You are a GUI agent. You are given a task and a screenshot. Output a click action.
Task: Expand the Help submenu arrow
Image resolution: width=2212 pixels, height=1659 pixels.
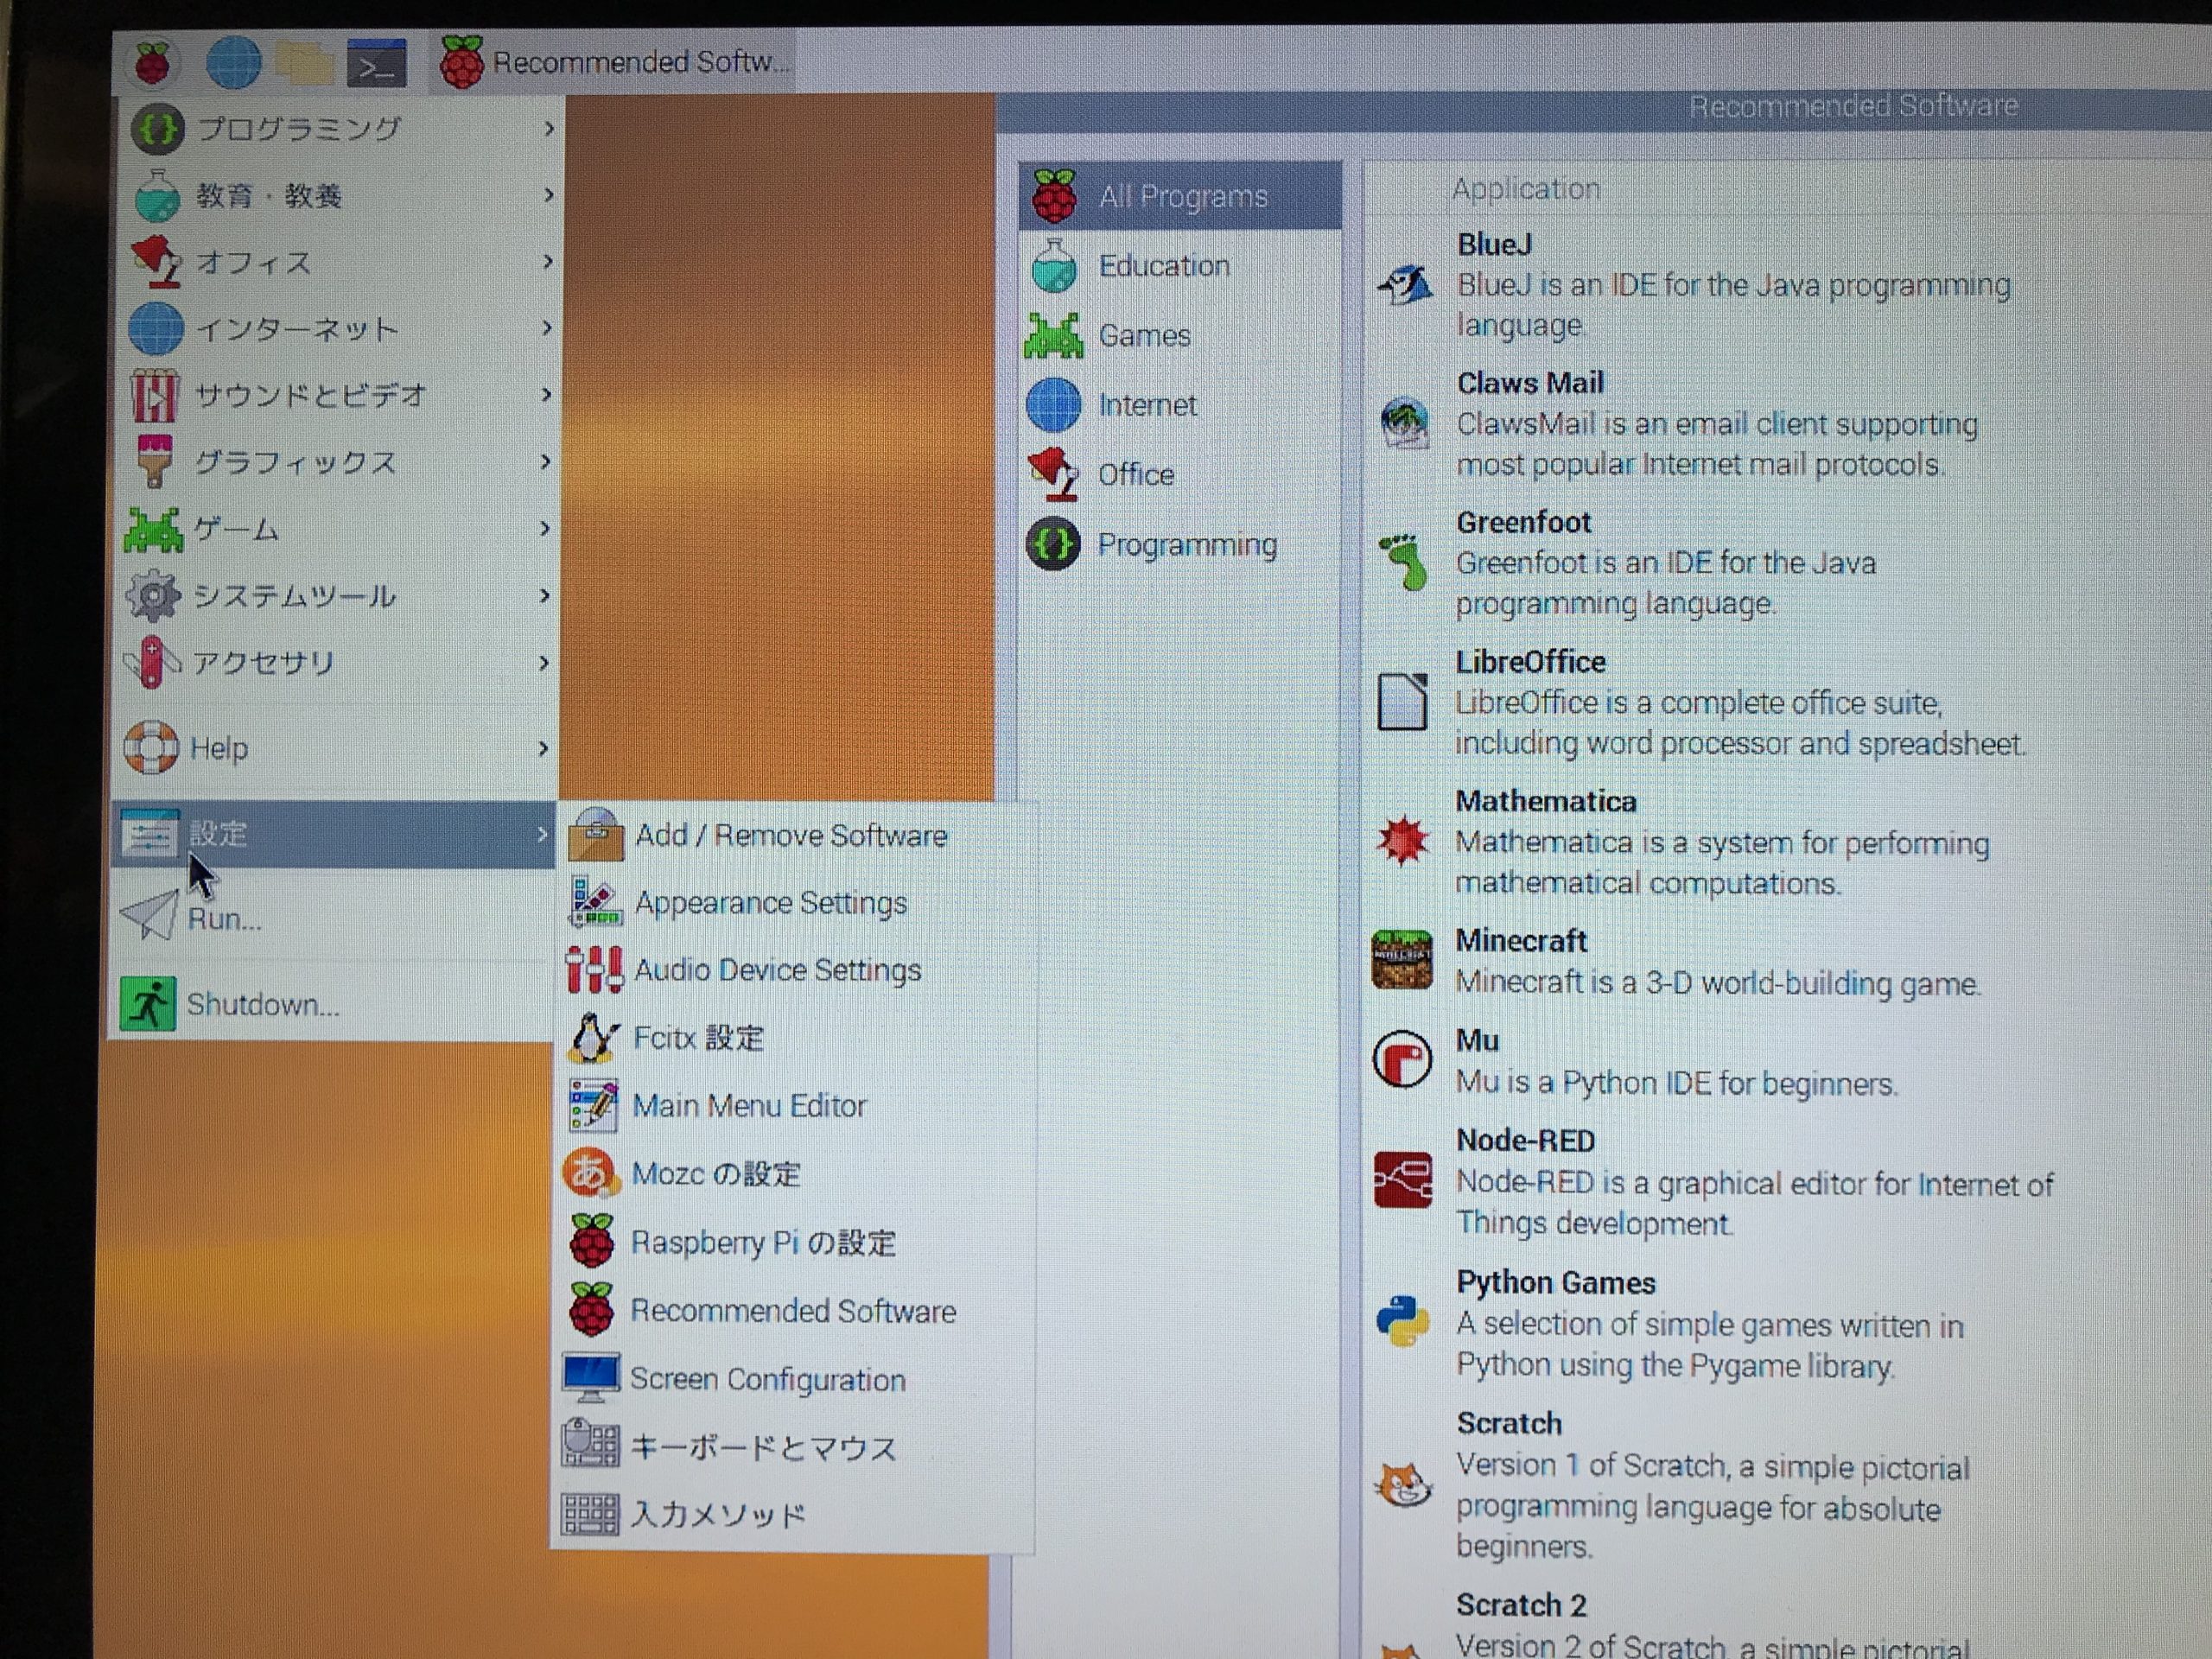(x=543, y=748)
